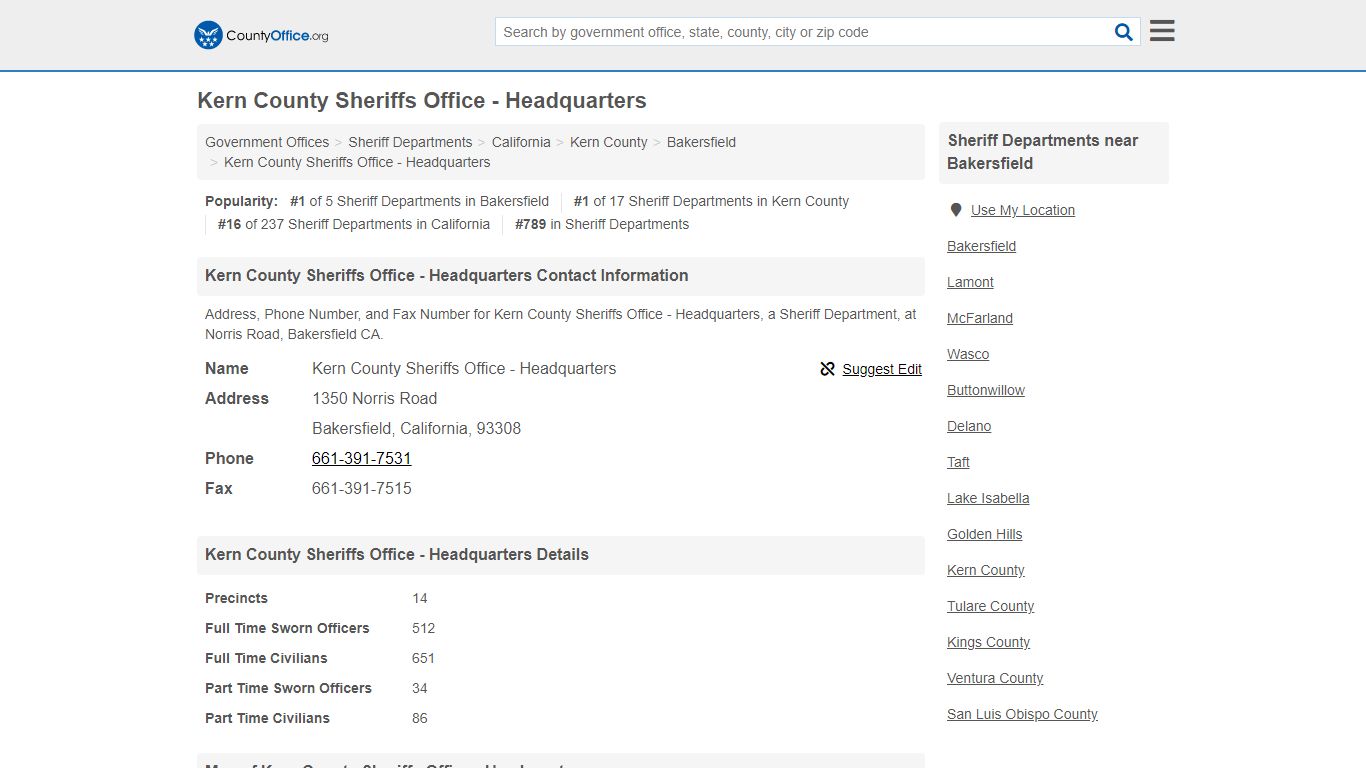Screen dimensions: 1366x768
Task: Open the Bakersfield breadcrumb link
Action: coord(701,142)
